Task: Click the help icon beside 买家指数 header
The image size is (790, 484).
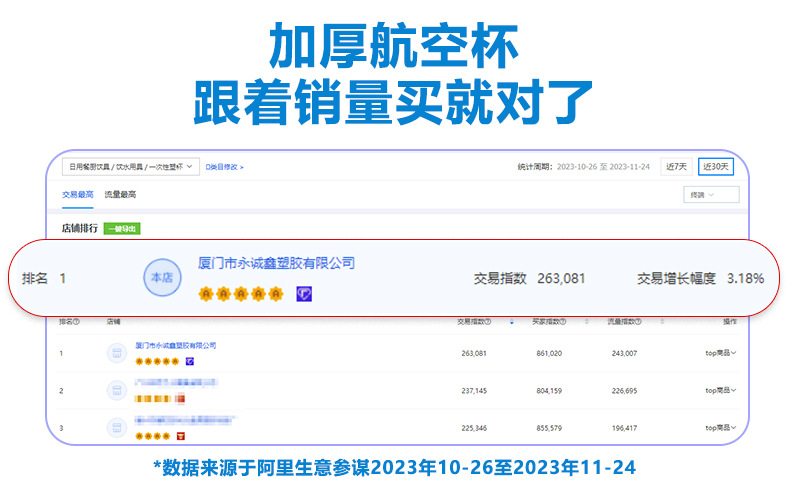Action: tap(563, 322)
